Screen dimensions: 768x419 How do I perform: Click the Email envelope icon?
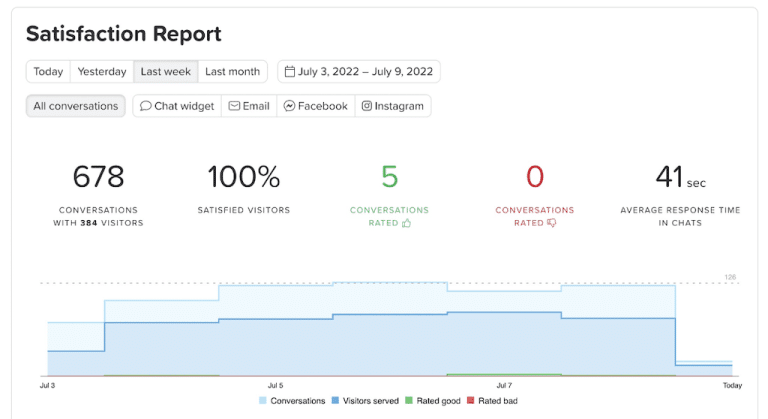click(234, 106)
